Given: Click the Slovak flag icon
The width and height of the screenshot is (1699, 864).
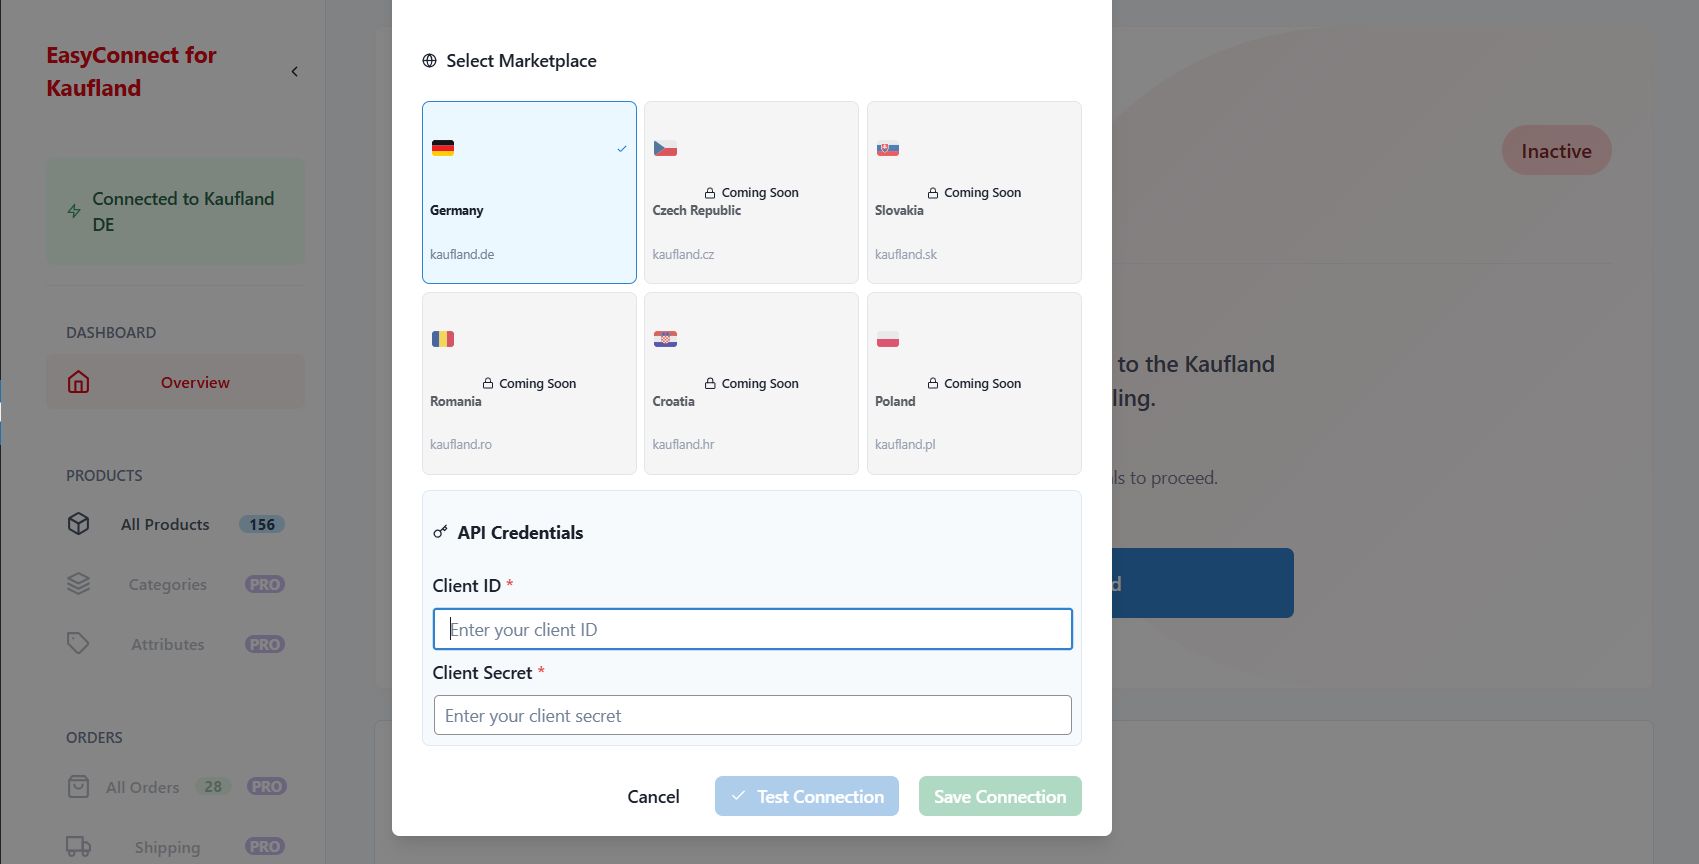Looking at the screenshot, I should [888, 148].
